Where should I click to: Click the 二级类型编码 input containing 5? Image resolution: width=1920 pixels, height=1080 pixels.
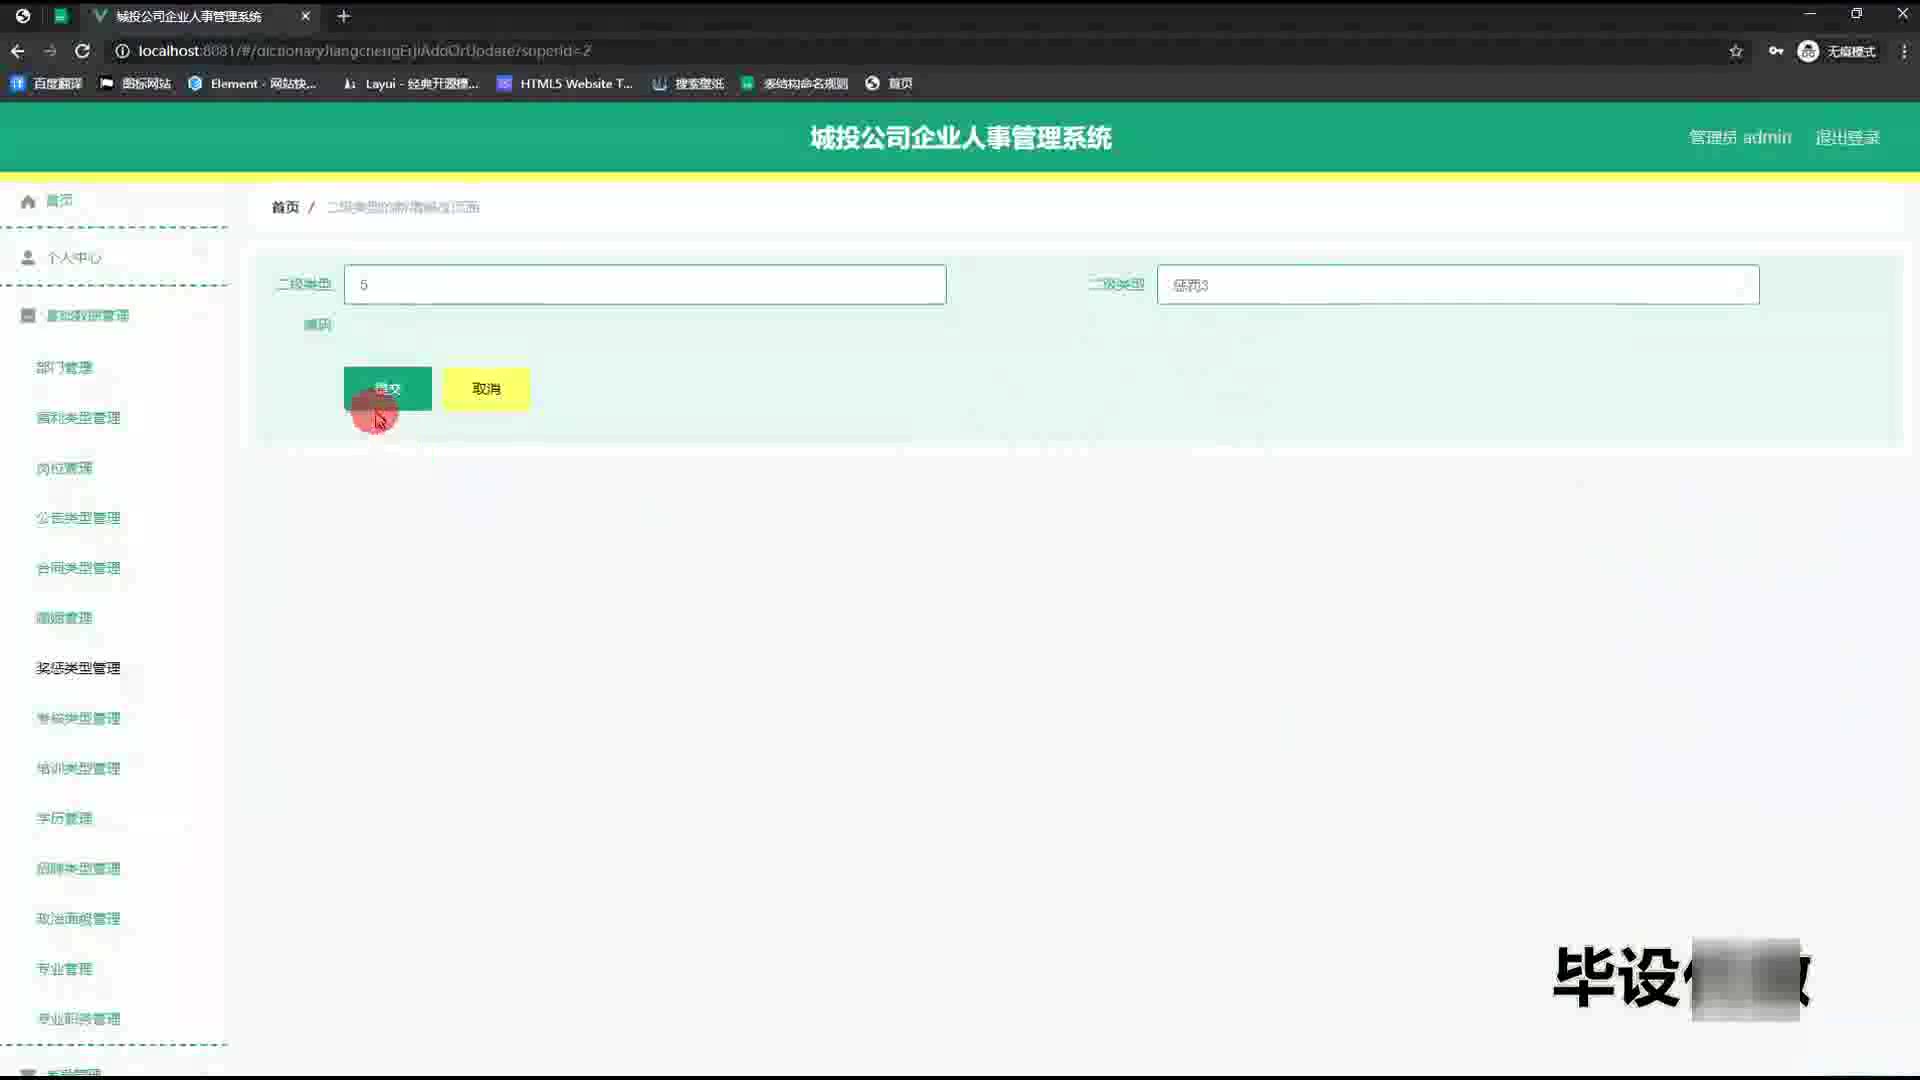pyautogui.click(x=645, y=285)
